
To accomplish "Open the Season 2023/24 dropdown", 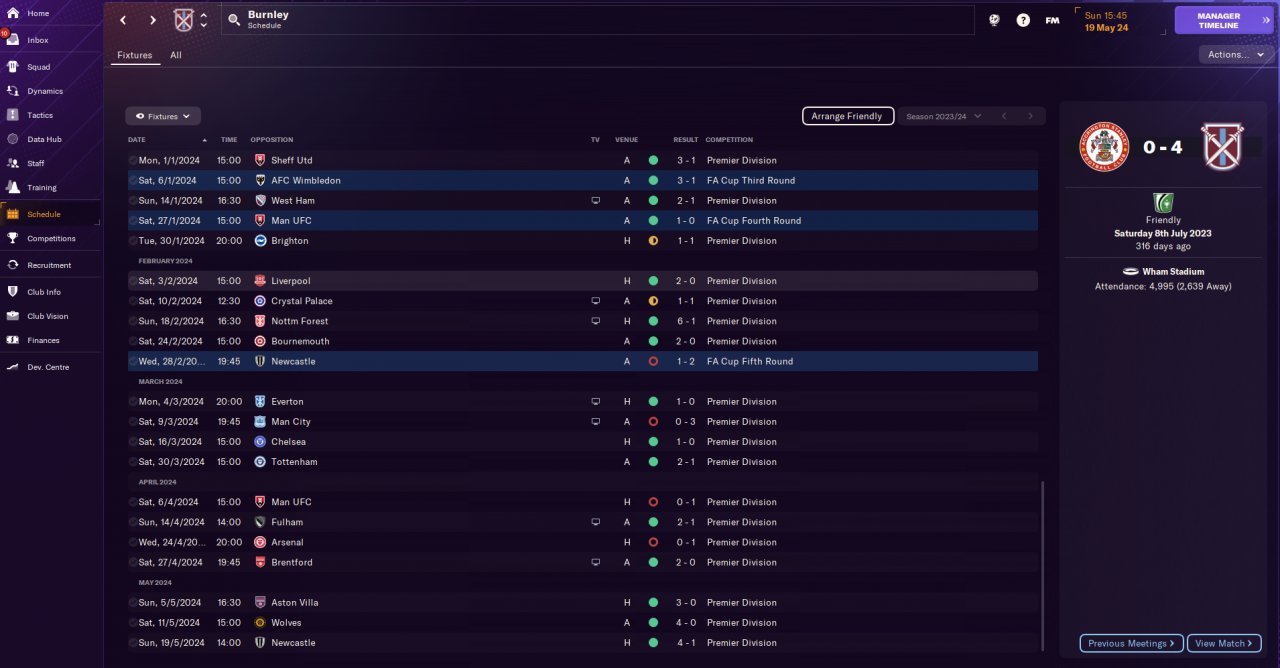I will pyautogui.click(x=944, y=116).
